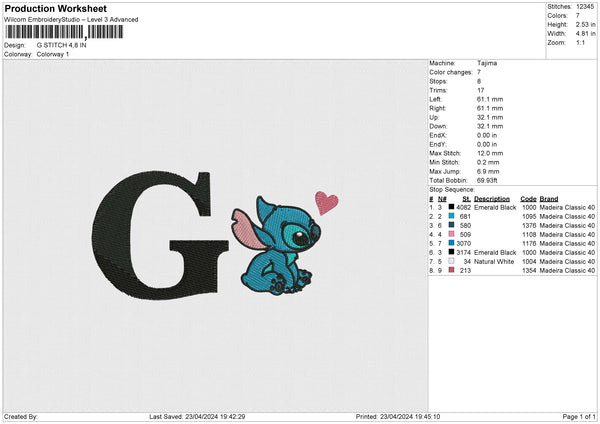The height and width of the screenshot is (424, 600).
Task: Click the Production Worksheet title
Action: tap(55, 8)
